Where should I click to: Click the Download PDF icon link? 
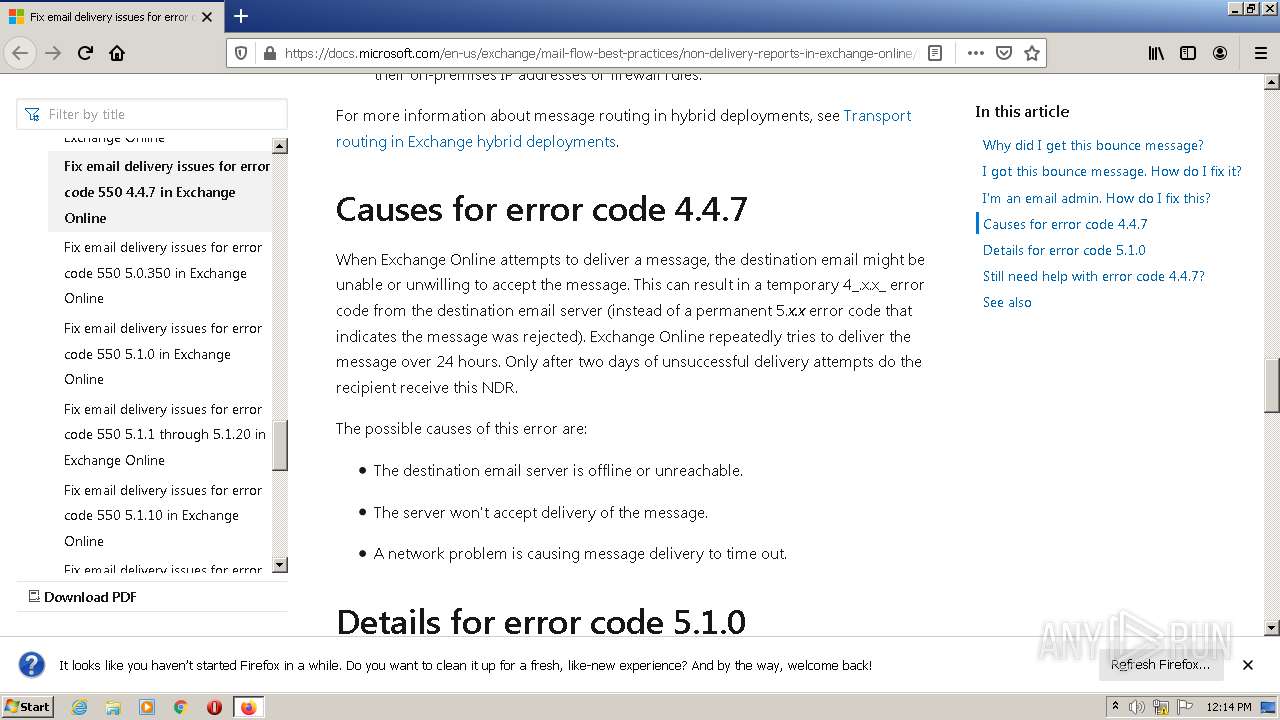pyautogui.click(x=82, y=597)
